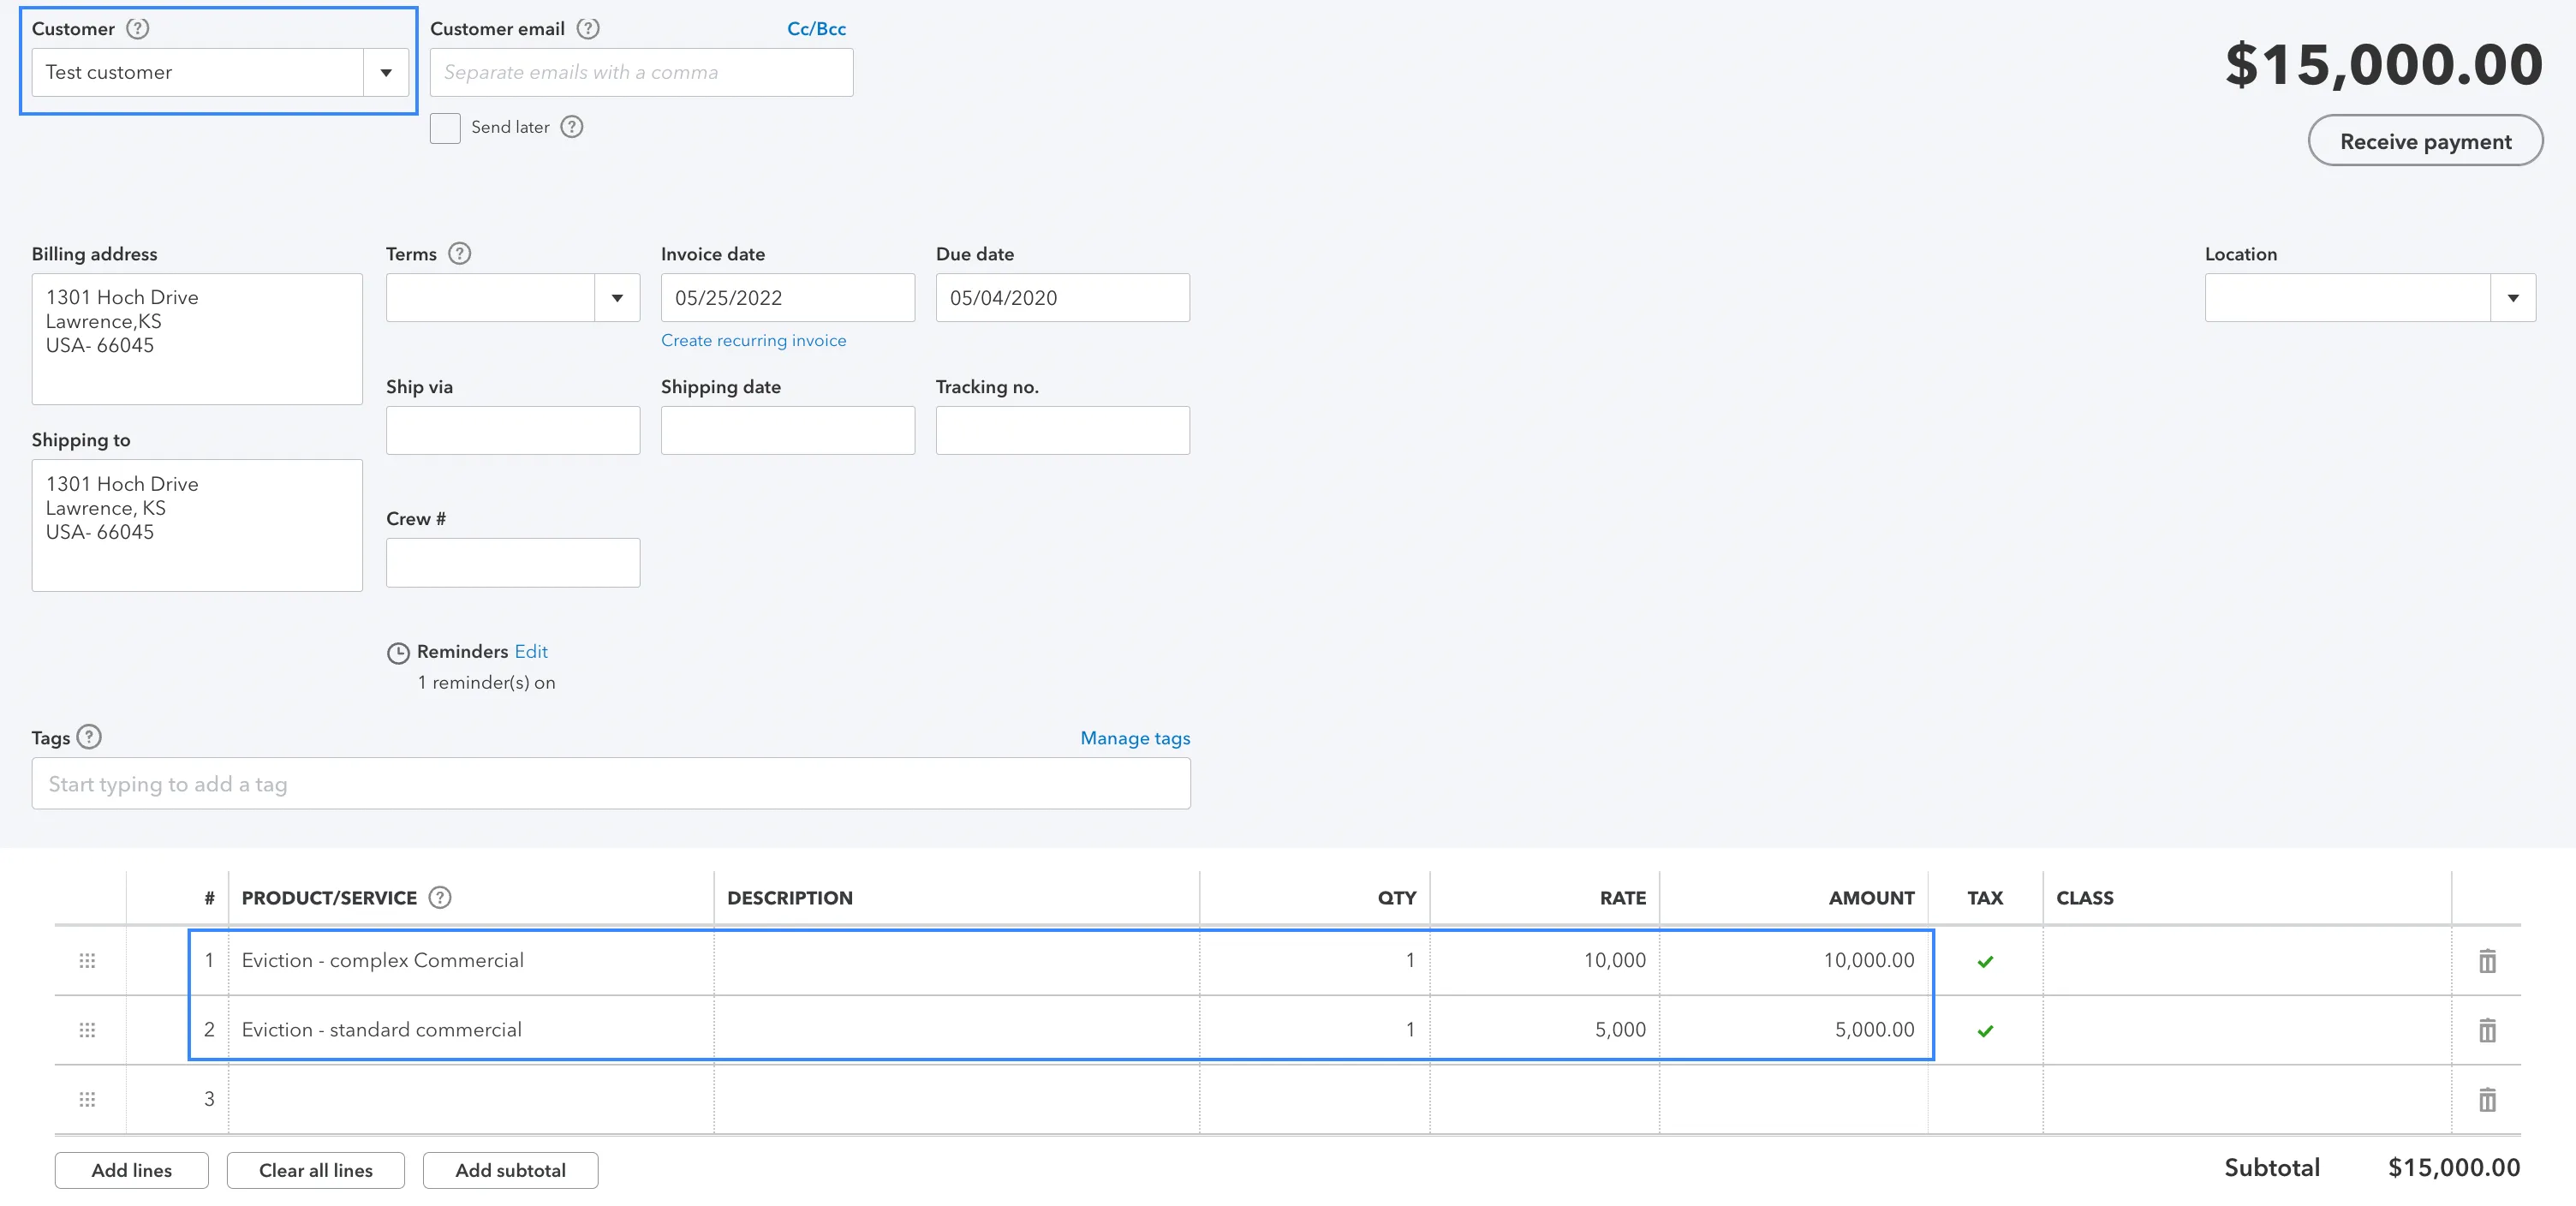Open the Location dropdown arrow
This screenshot has height=1206, width=2576.
[2512, 298]
